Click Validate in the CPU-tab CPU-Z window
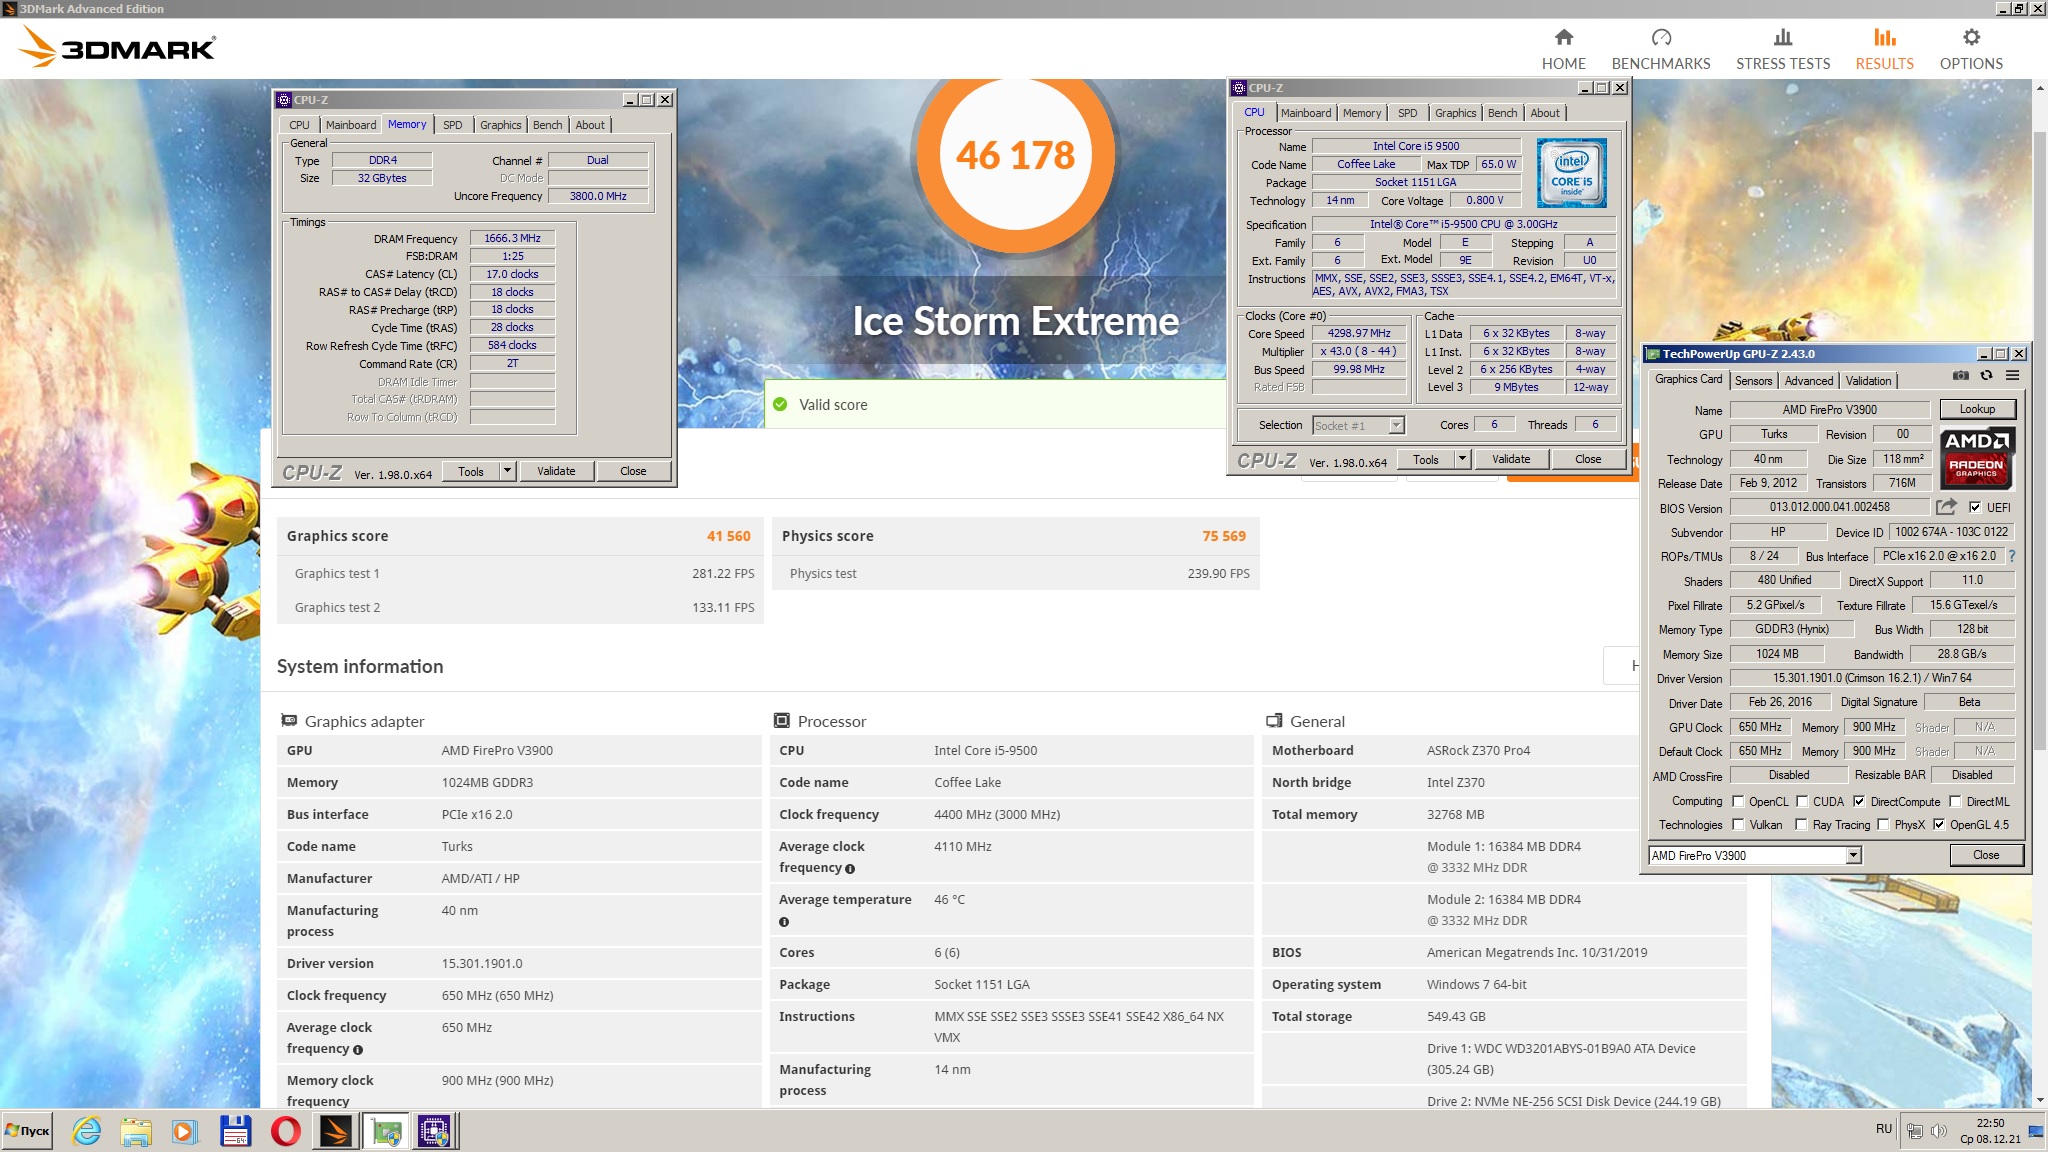 (x=1511, y=459)
